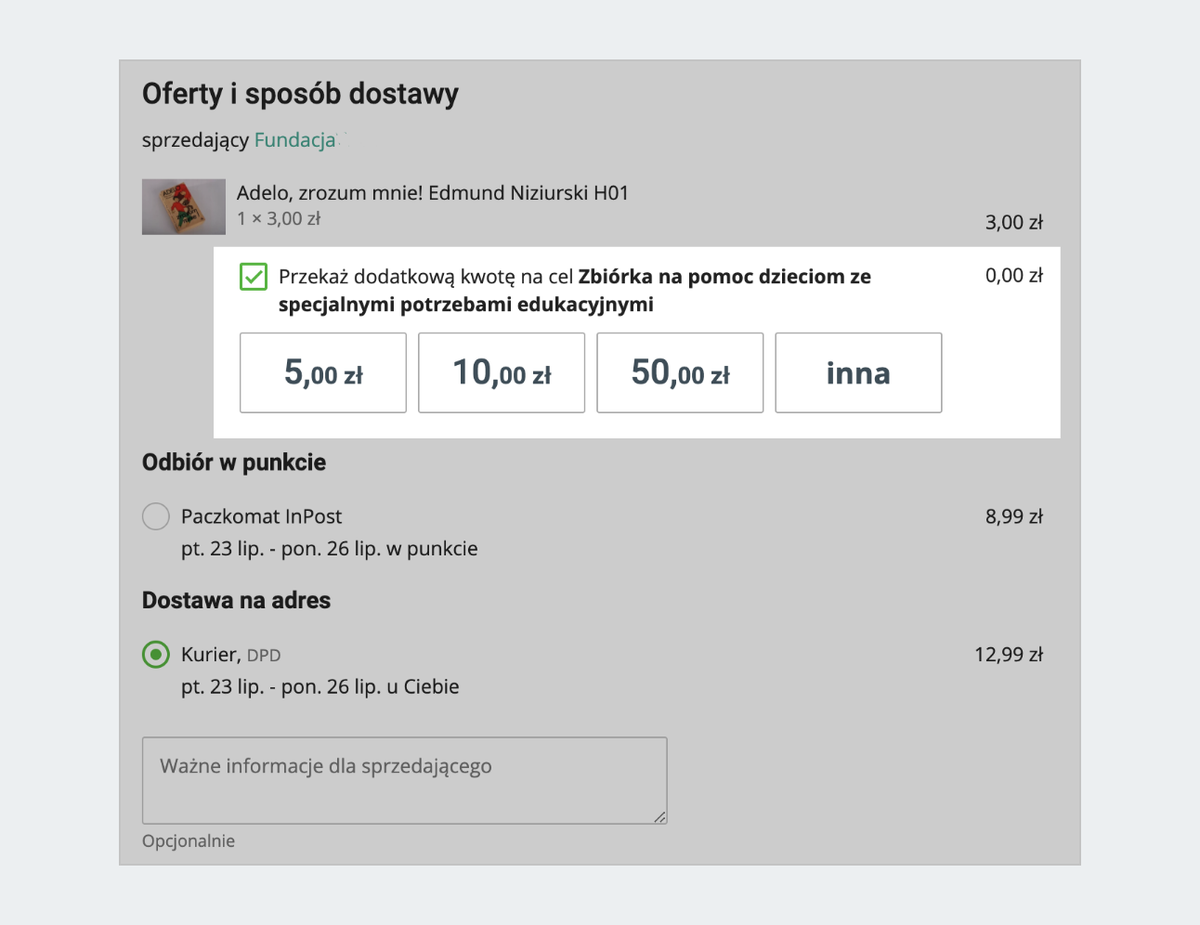Screen dimensions: 1200x925
Task: Select the Paczkomat InPost radio button
Action: tap(156, 517)
